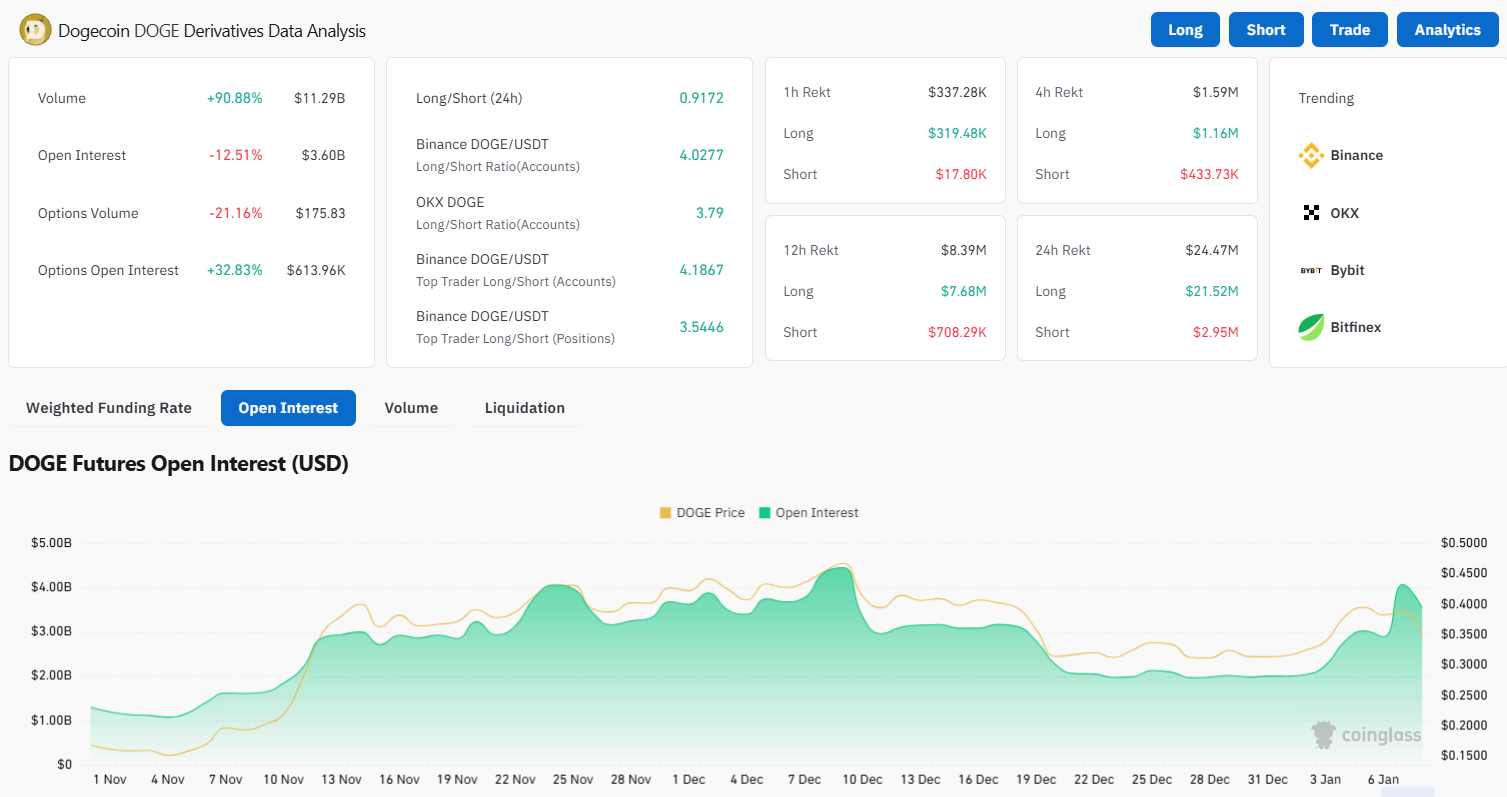Viewport: 1507px width, 797px height.
Task: Click the Trending panel heading
Action: tap(1326, 98)
